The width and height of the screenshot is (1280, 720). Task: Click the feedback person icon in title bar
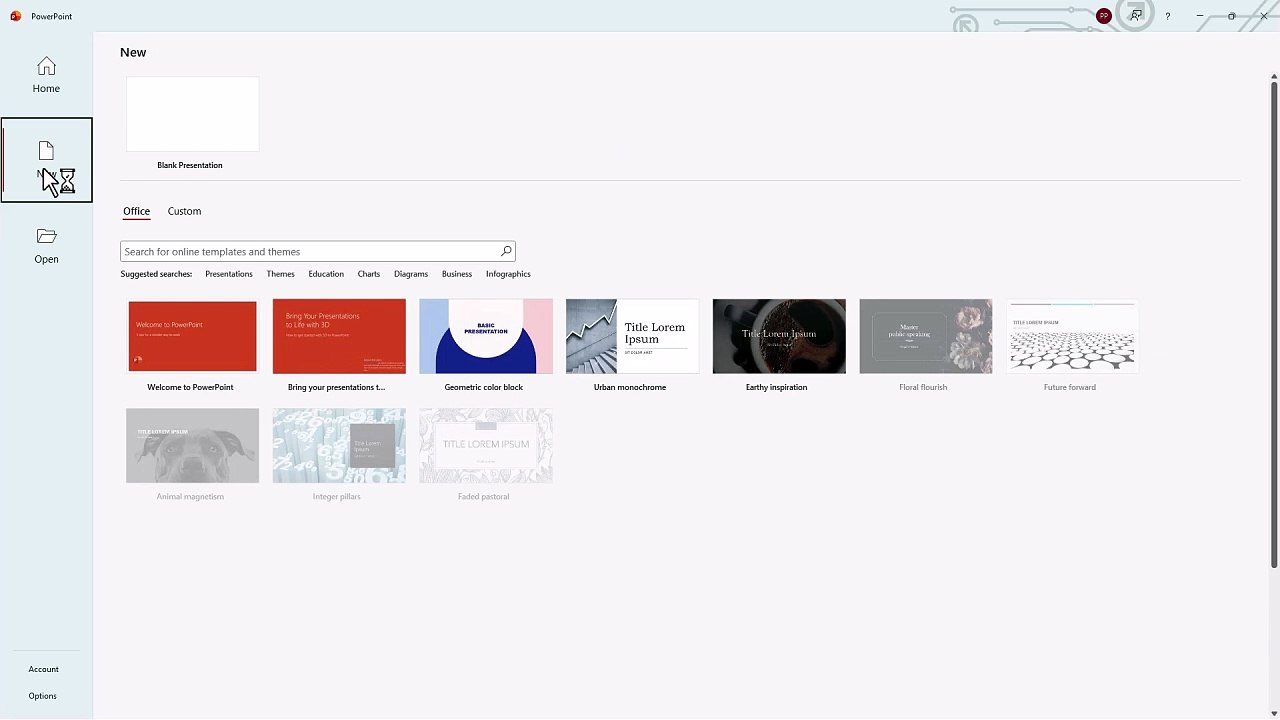[1135, 16]
